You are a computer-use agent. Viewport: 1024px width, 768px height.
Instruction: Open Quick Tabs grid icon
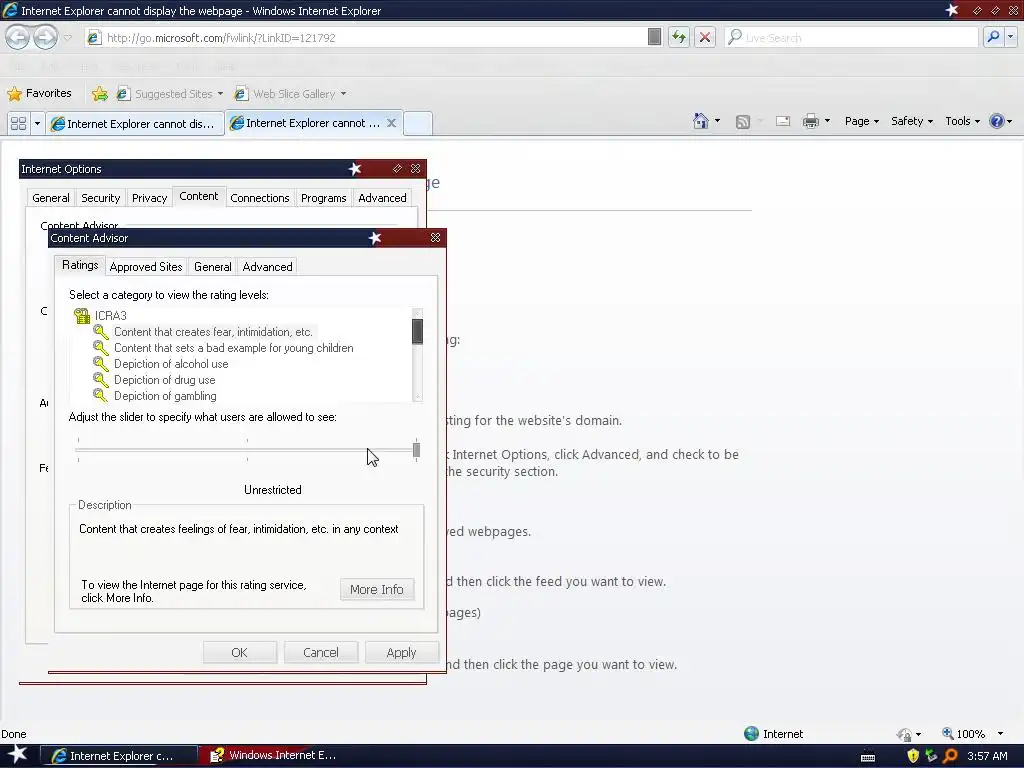coord(18,123)
